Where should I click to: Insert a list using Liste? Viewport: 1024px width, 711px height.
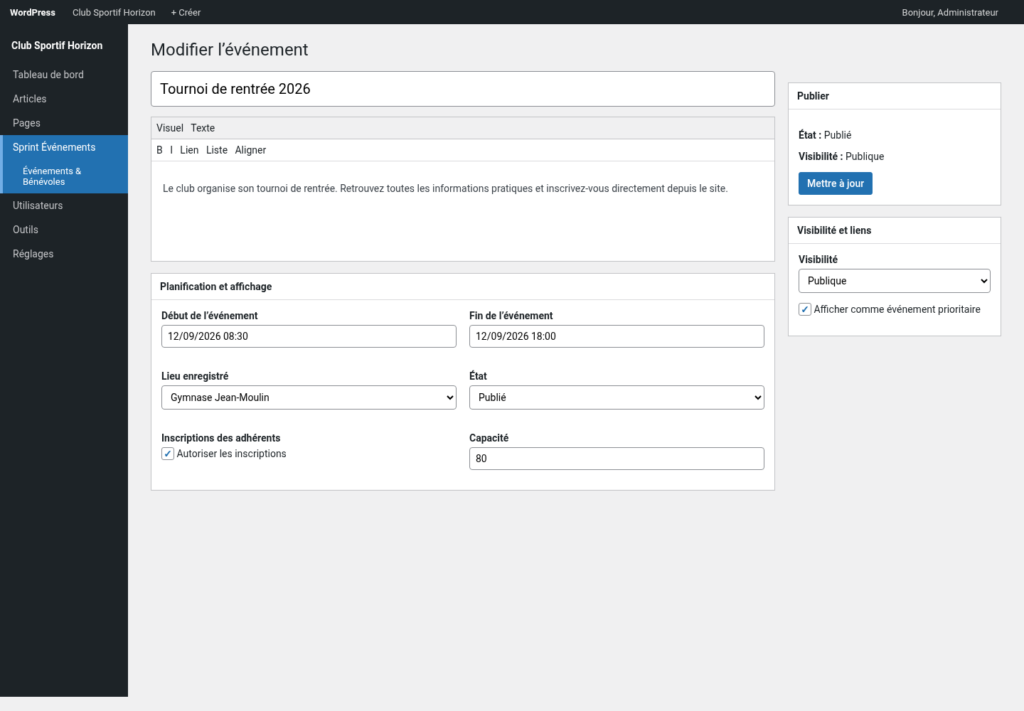(217, 150)
